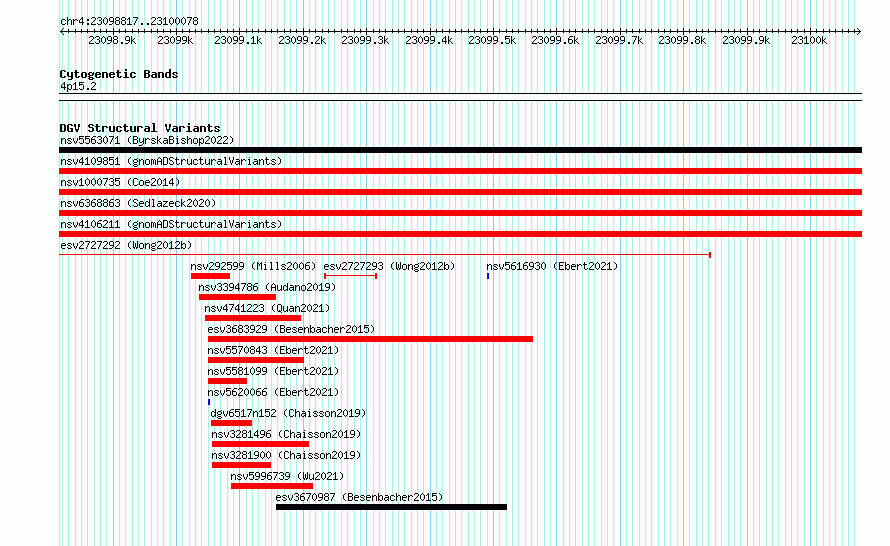Click the 23099.9k ruler position
This screenshot has width=890, height=546.
tap(746, 40)
